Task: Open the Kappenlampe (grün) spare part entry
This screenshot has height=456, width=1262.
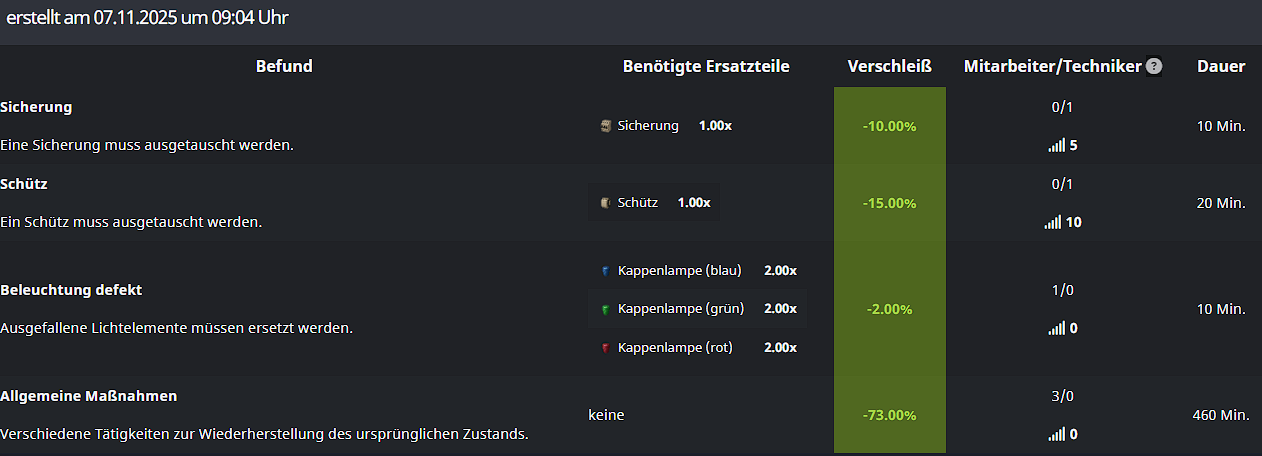Action: coord(681,309)
